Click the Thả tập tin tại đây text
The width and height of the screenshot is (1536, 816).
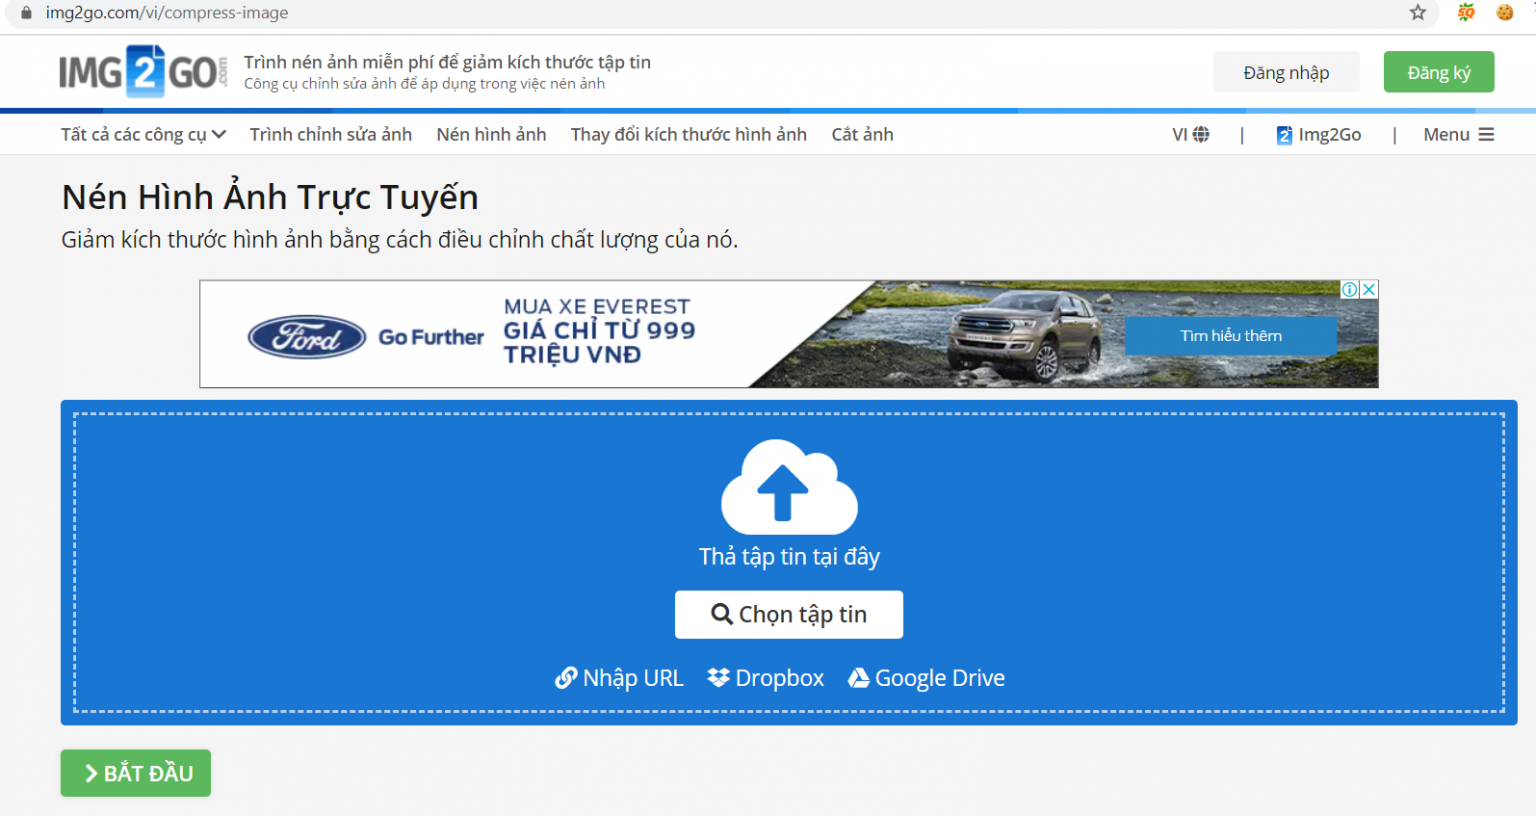point(789,556)
